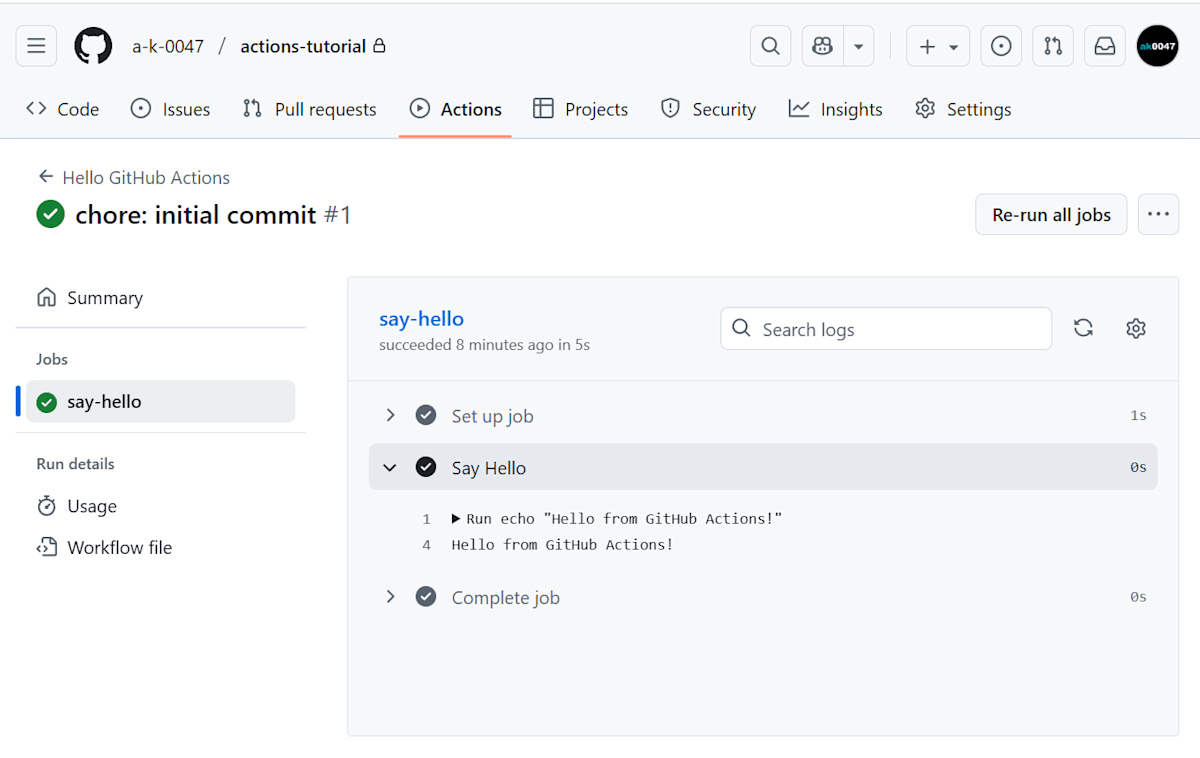The width and height of the screenshot is (1200, 758).
Task: Go back to Hello GitHub Actions workflow
Action: 134,177
